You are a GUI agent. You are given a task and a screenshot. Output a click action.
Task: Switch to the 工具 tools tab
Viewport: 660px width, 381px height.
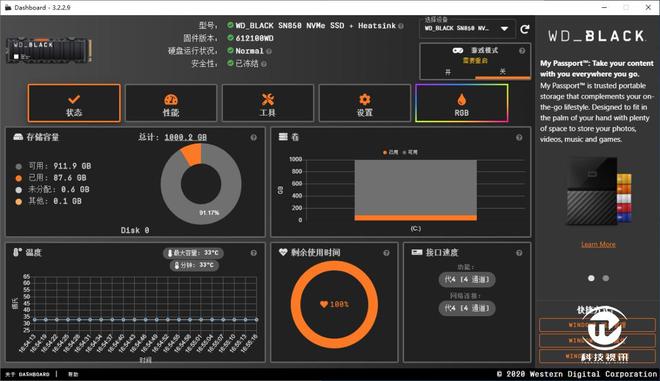click(268, 103)
